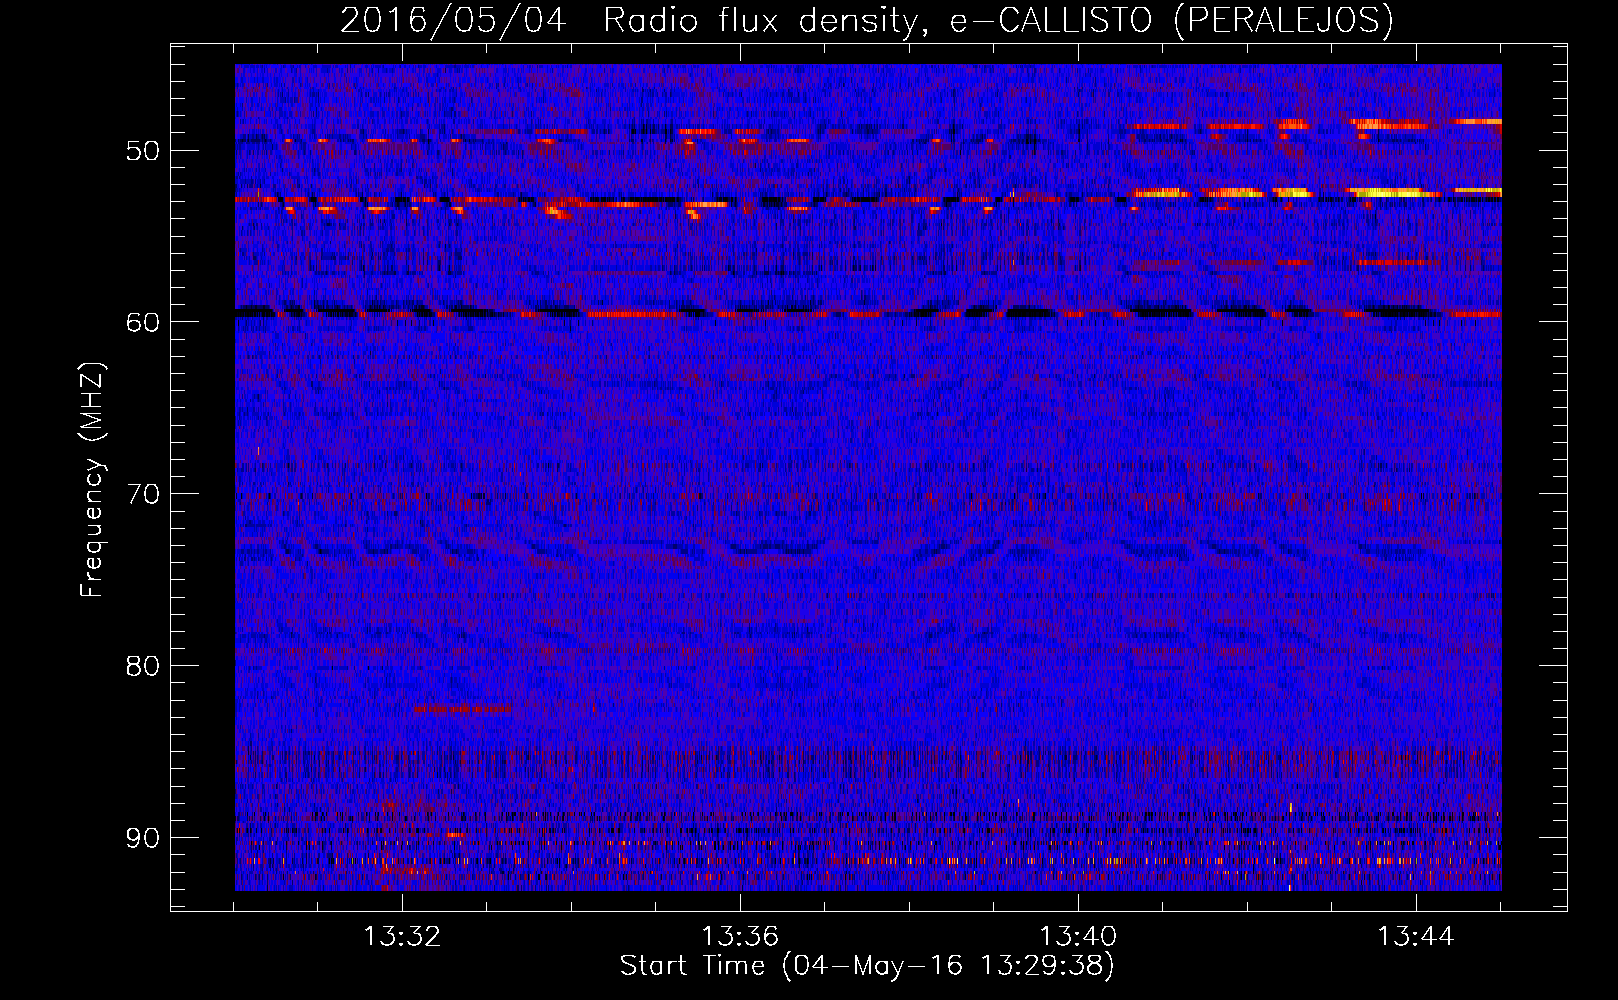Click the 'Start Time (04-May-16 13:29:38)' label
The height and width of the screenshot is (1000, 1618).
[867, 966]
